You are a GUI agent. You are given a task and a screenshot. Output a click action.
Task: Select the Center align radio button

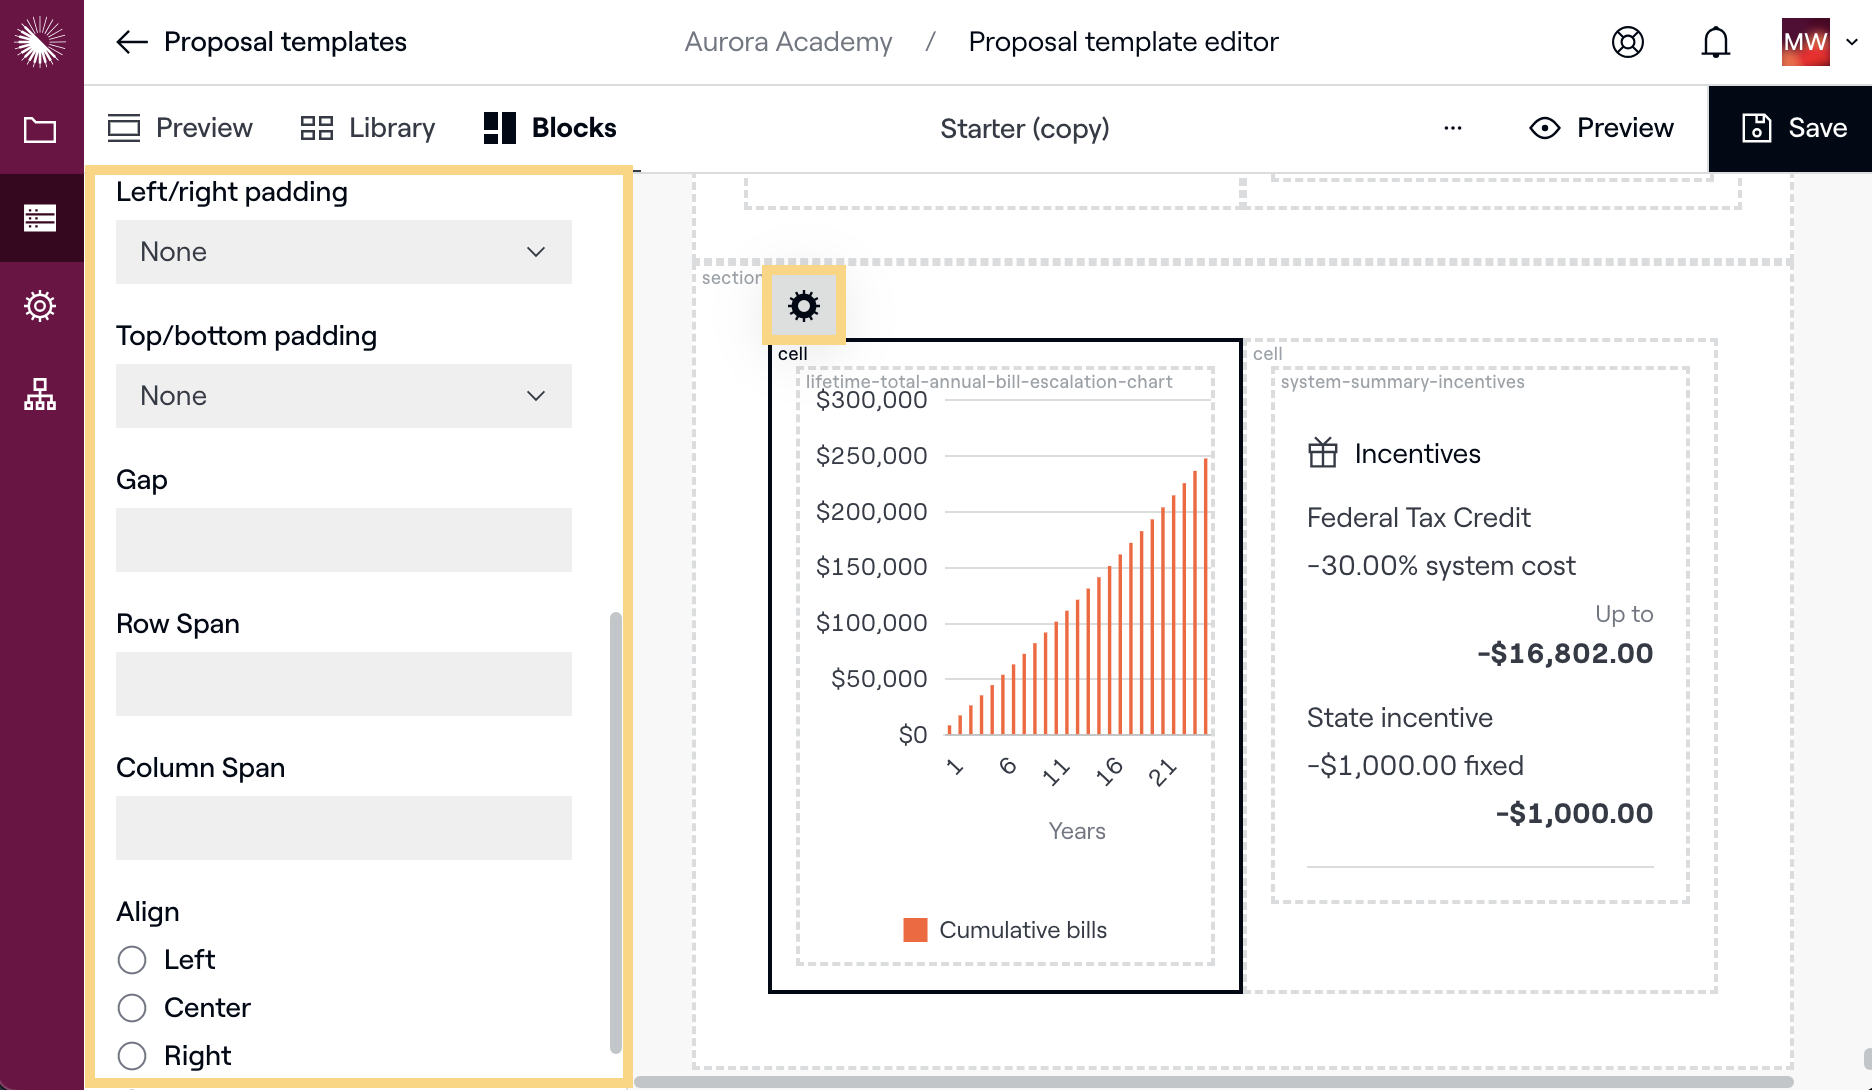pyautogui.click(x=132, y=1008)
